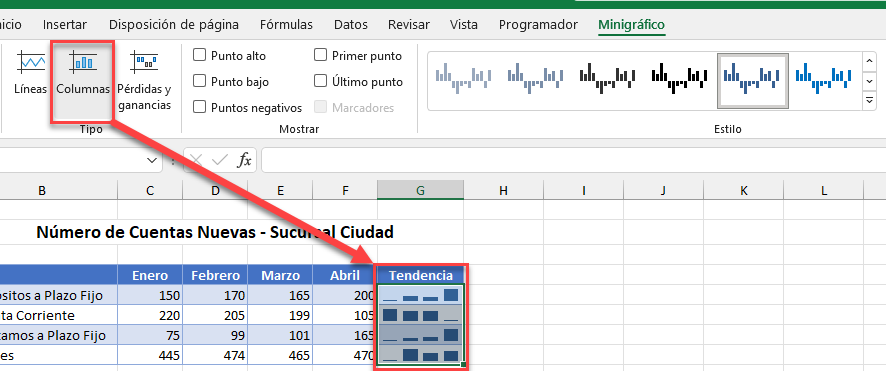
Task: Open the Disposición de página tab
Action: (x=174, y=25)
